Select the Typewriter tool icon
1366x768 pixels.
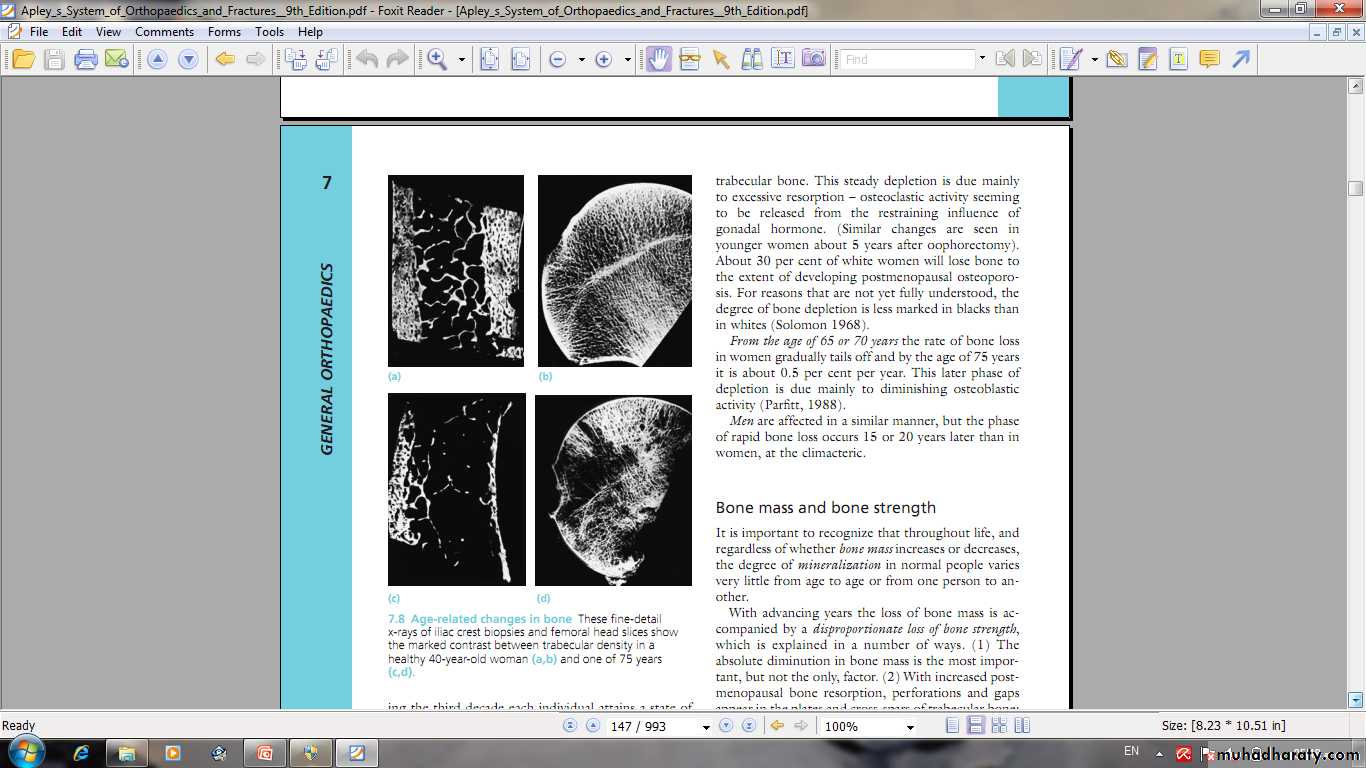[1179, 60]
